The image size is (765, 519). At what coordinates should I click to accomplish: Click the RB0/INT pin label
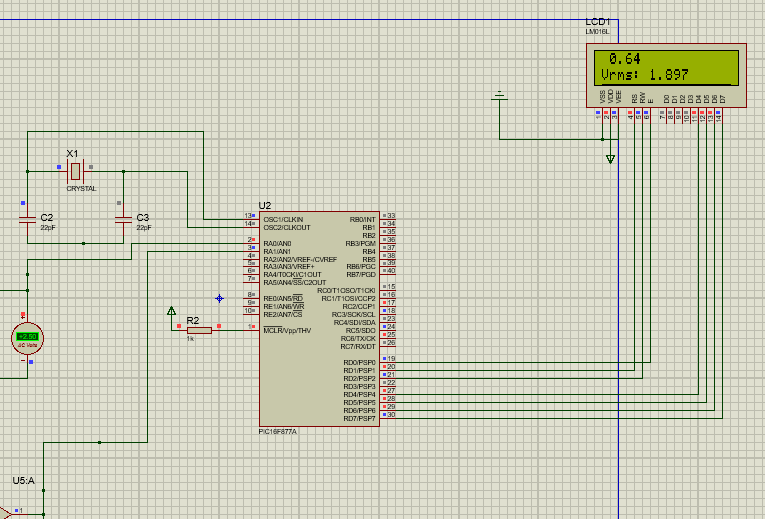[362, 220]
